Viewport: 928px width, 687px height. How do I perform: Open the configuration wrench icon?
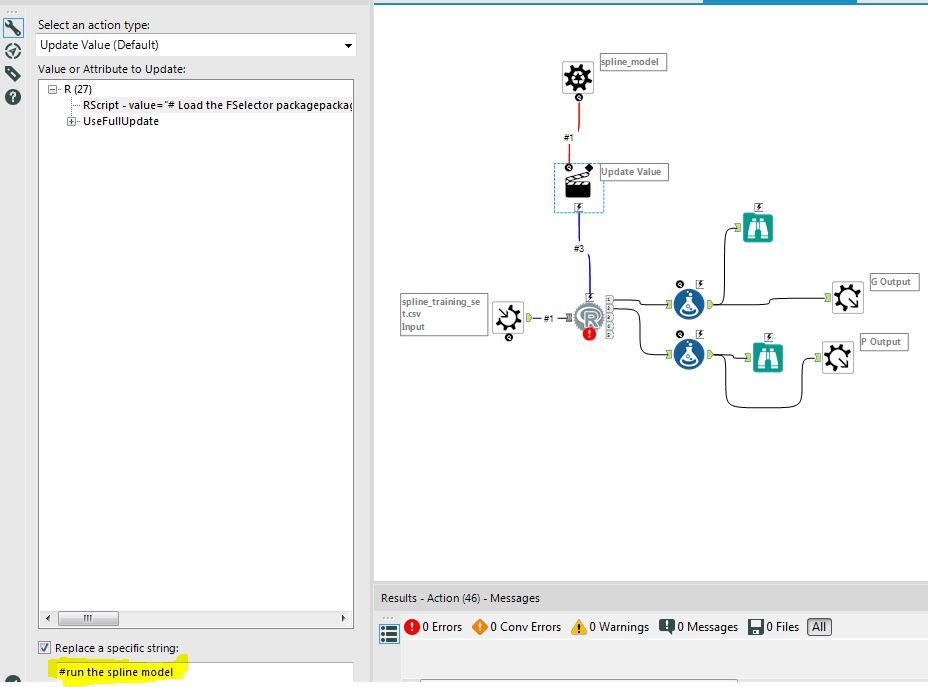[x=12, y=27]
